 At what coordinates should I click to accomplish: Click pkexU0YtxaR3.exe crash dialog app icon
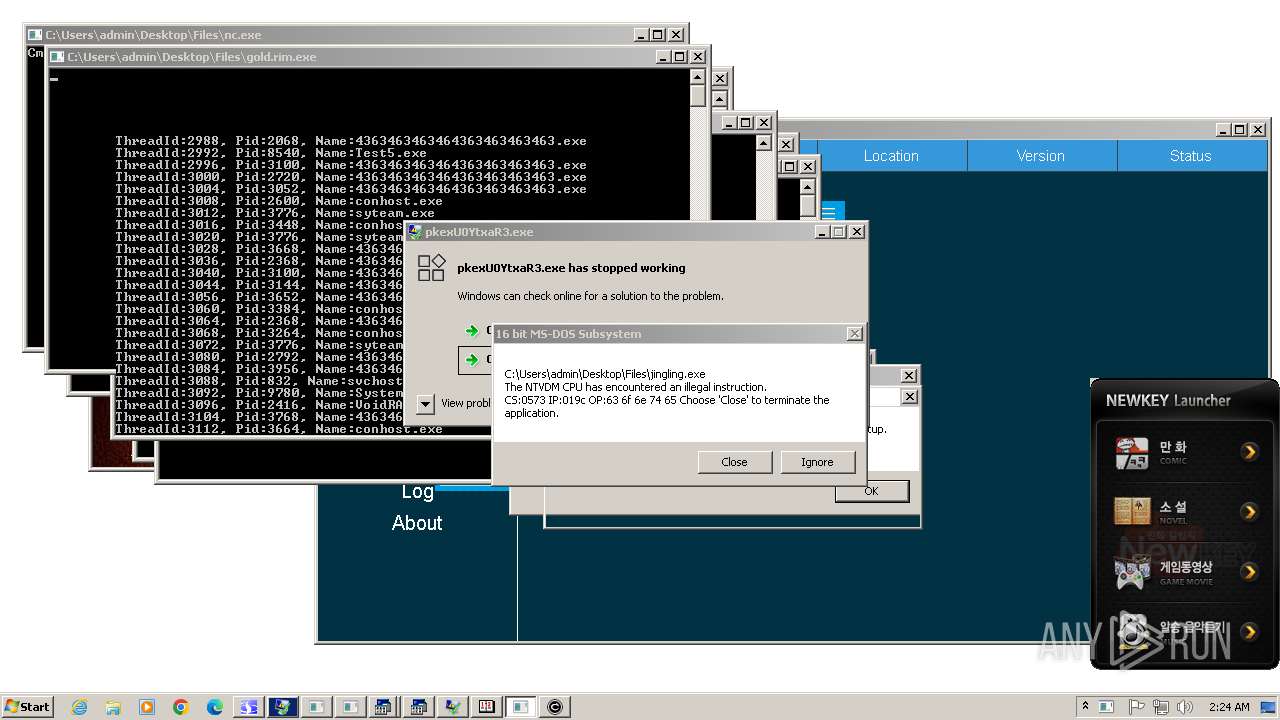coord(431,267)
